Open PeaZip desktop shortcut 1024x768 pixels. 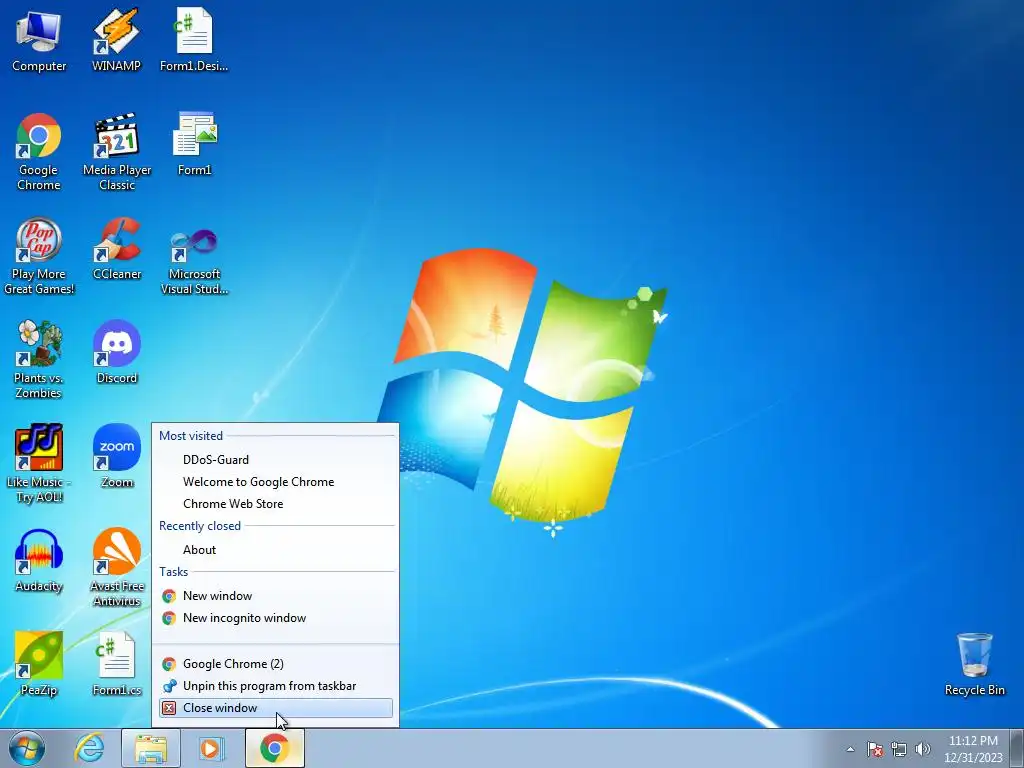coord(39,664)
